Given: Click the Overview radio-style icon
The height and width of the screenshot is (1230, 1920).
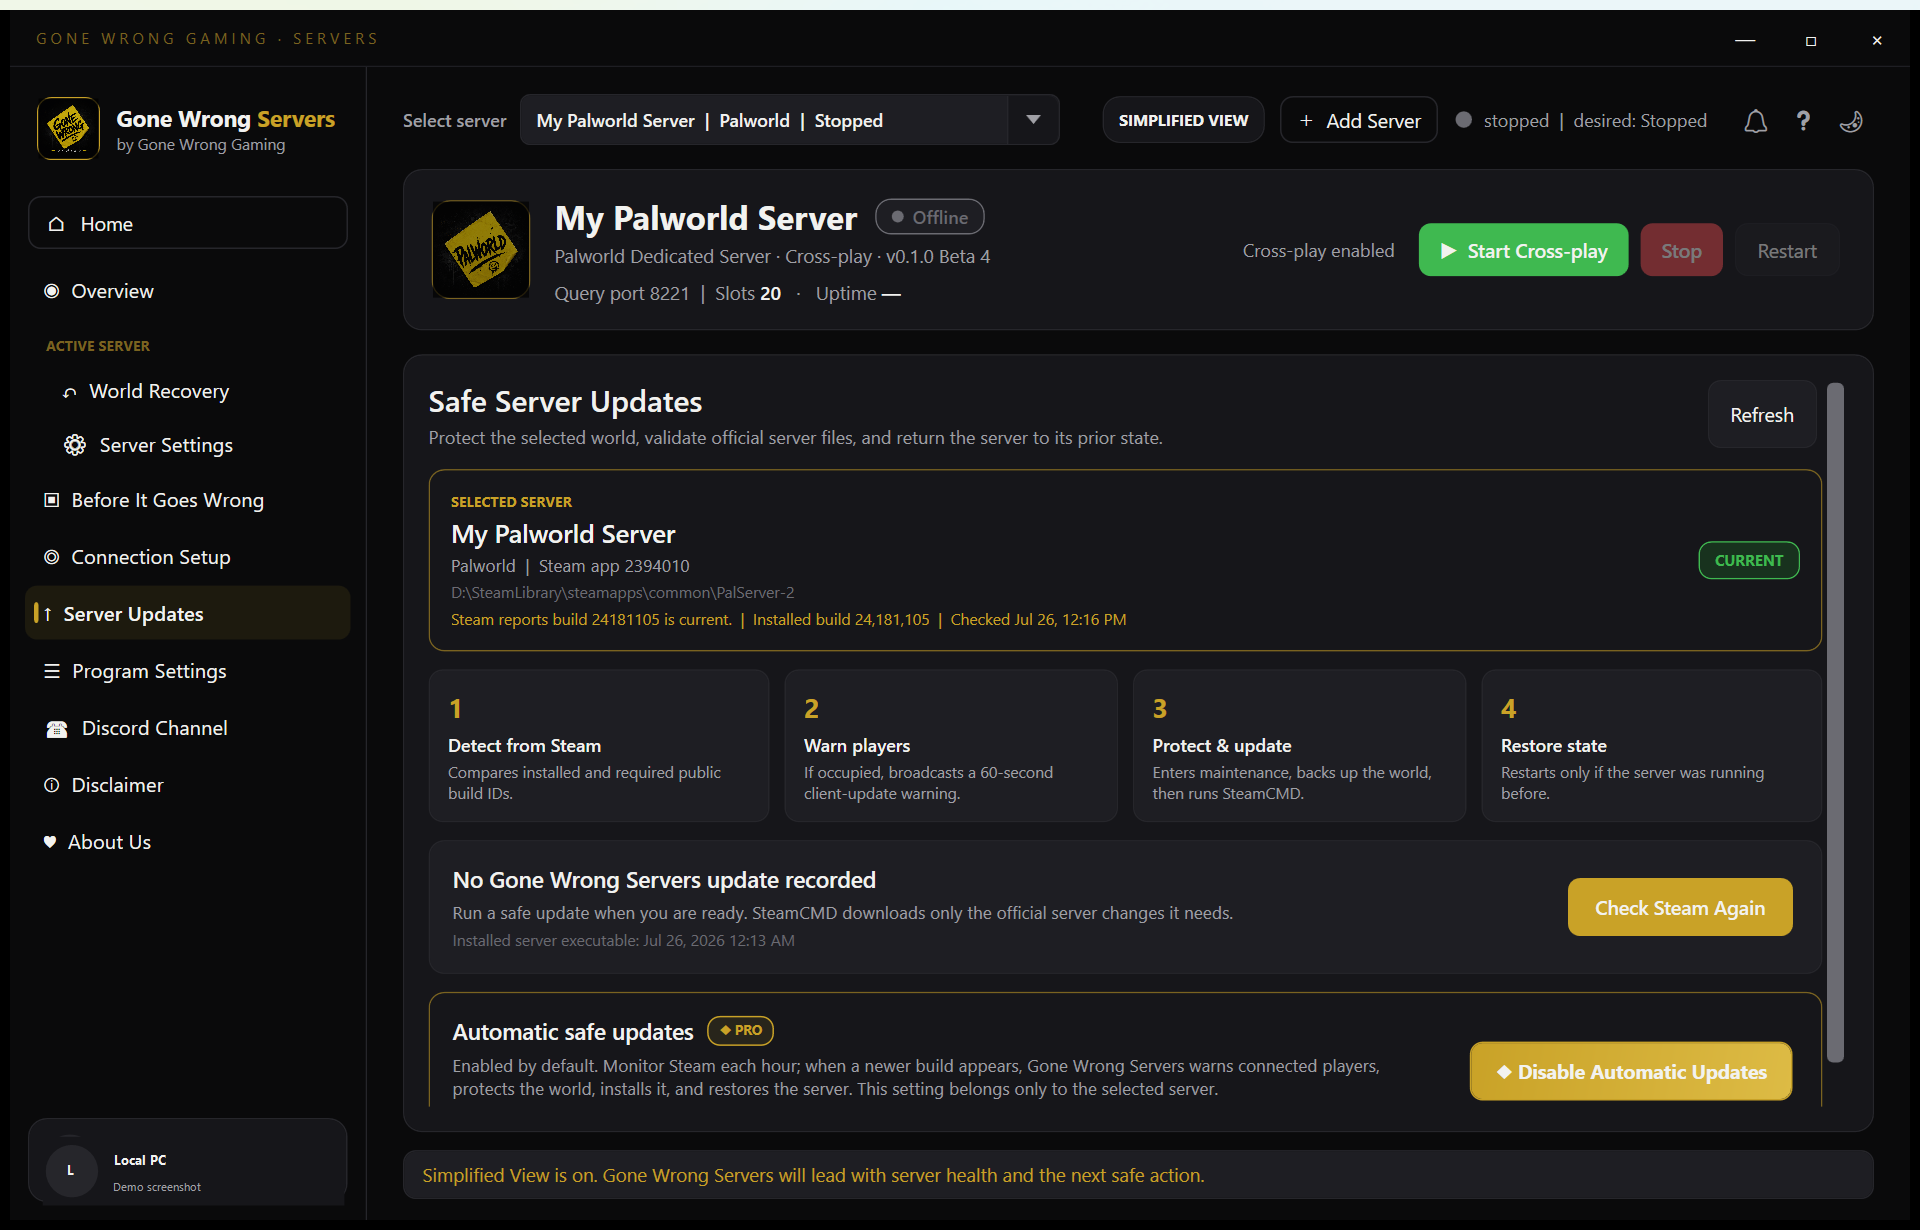Looking at the screenshot, I should click(x=52, y=291).
